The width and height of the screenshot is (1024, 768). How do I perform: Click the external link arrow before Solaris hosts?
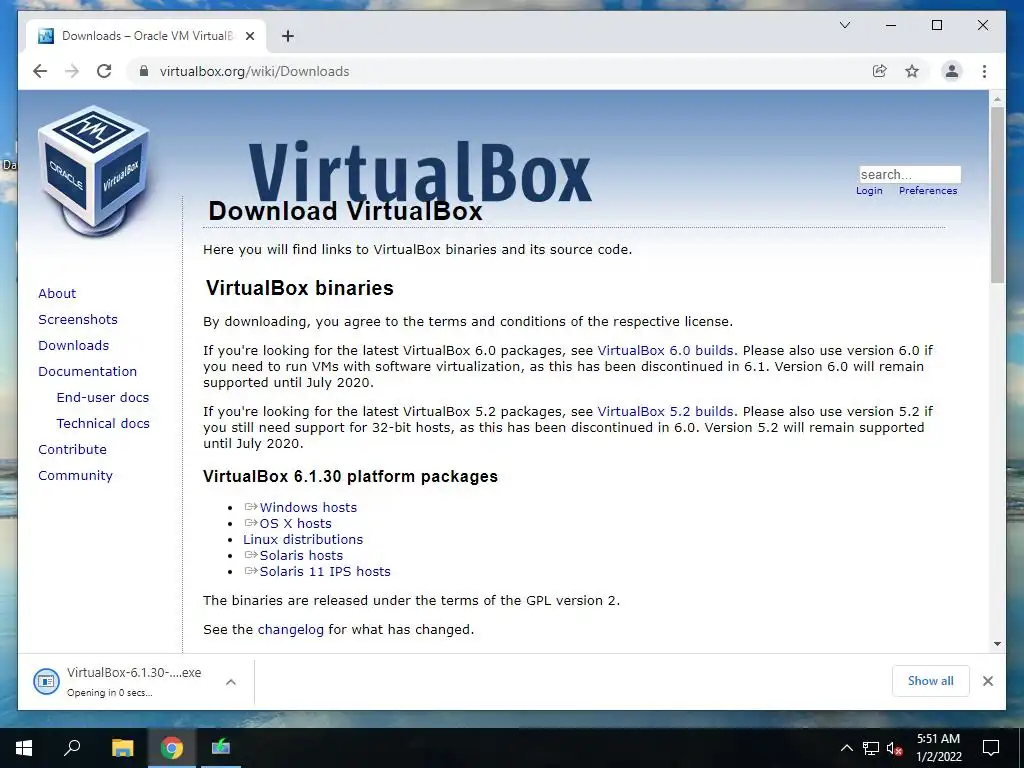click(x=251, y=554)
